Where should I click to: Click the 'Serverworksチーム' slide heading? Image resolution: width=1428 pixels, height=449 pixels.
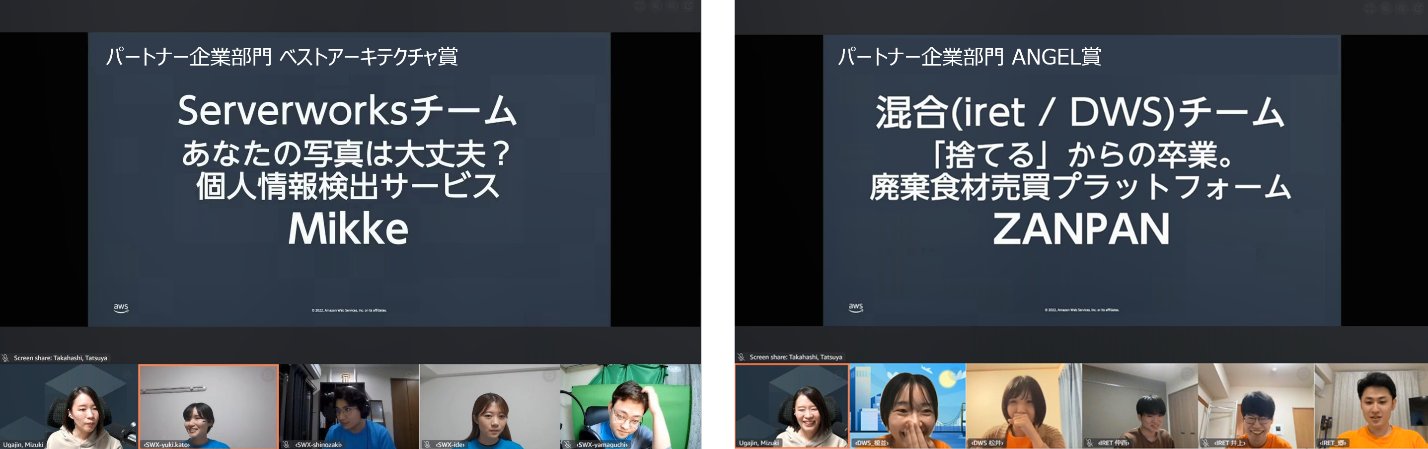(x=347, y=111)
